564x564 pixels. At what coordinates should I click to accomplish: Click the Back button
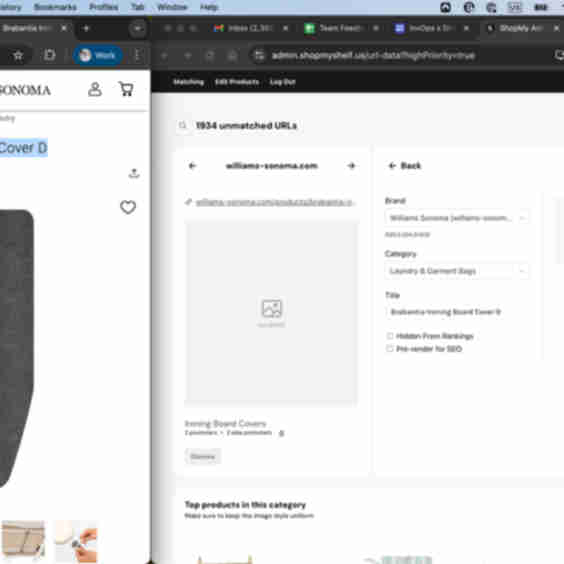pos(405,166)
